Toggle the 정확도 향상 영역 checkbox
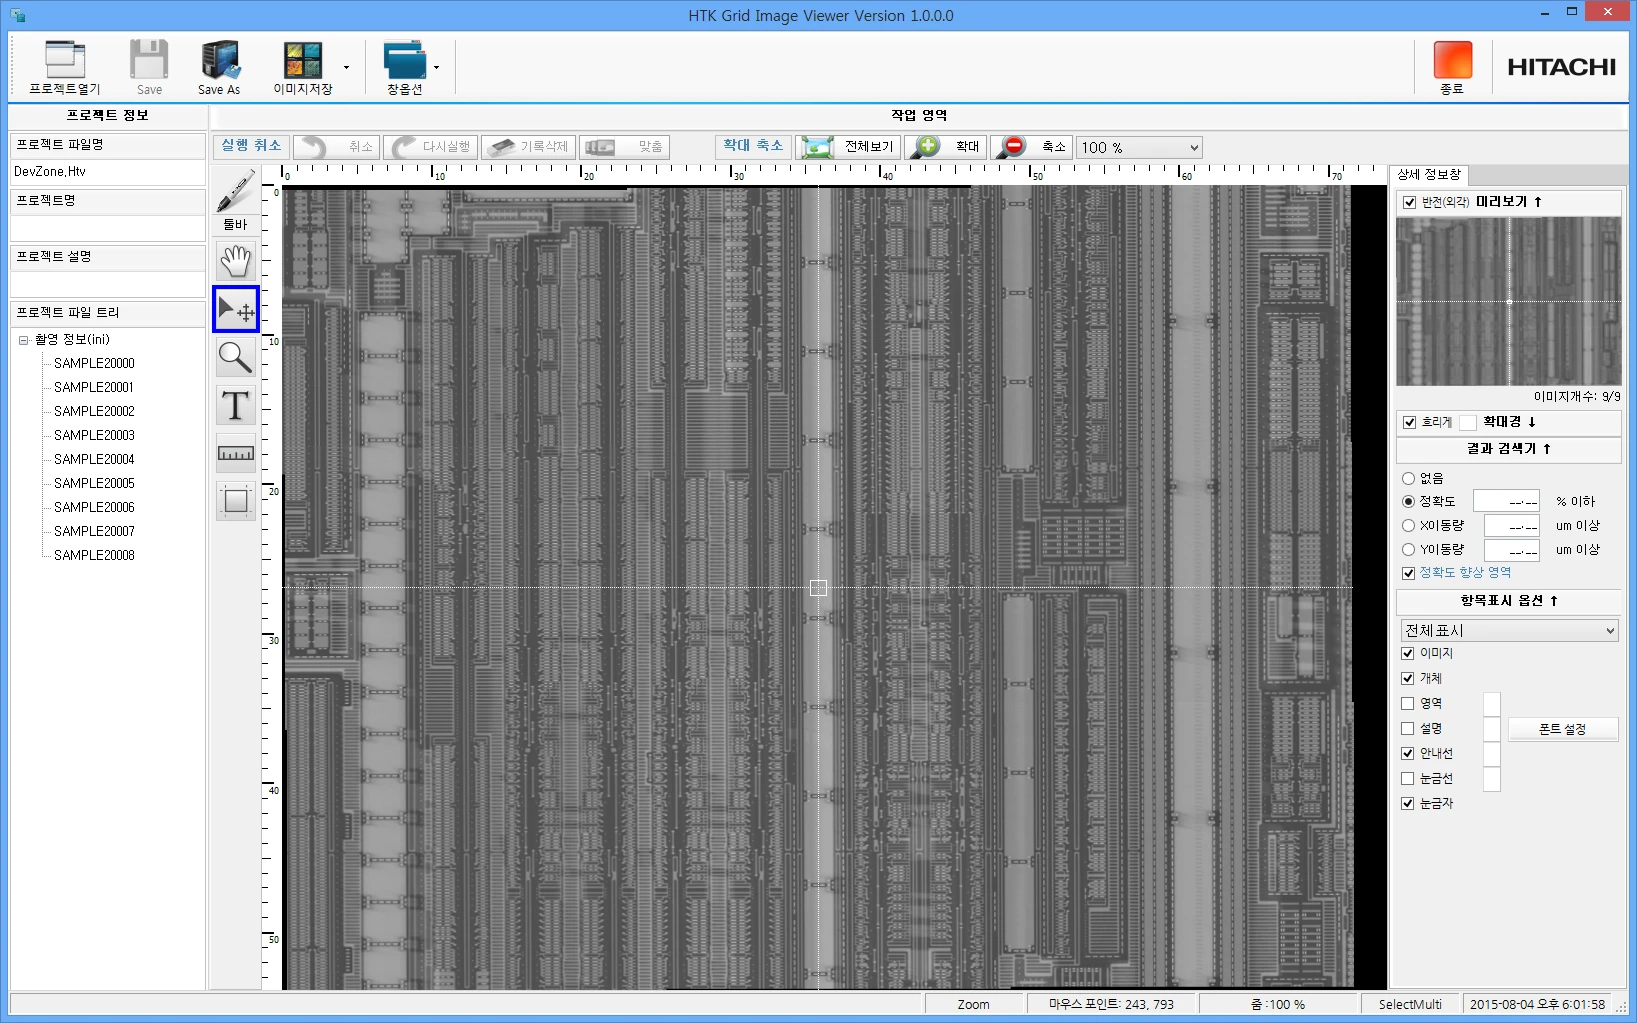The image size is (1637, 1023). point(1408,573)
